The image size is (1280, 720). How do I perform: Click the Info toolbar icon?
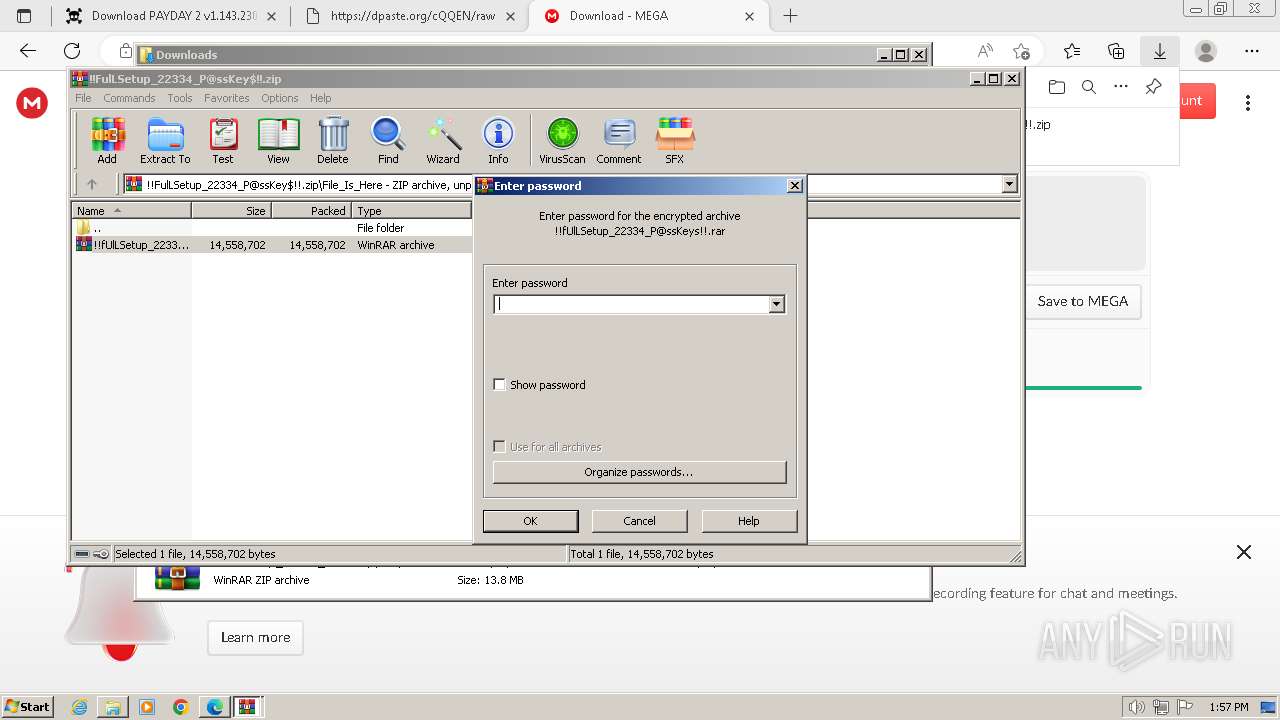click(498, 140)
